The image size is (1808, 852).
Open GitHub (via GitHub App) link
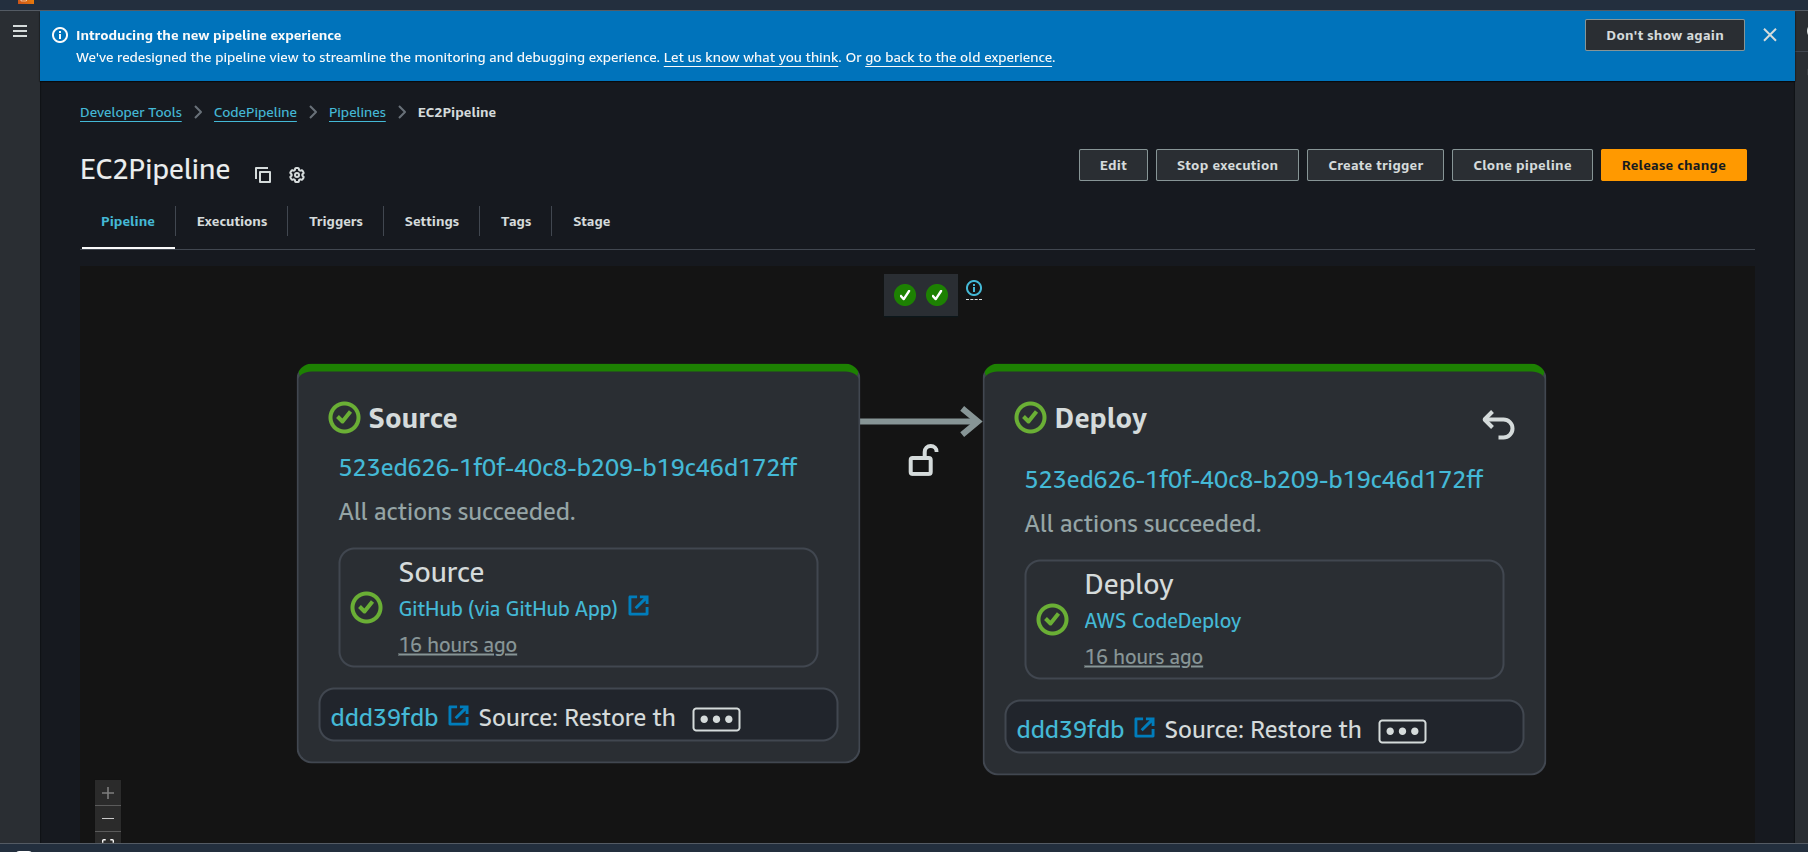point(508,609)
